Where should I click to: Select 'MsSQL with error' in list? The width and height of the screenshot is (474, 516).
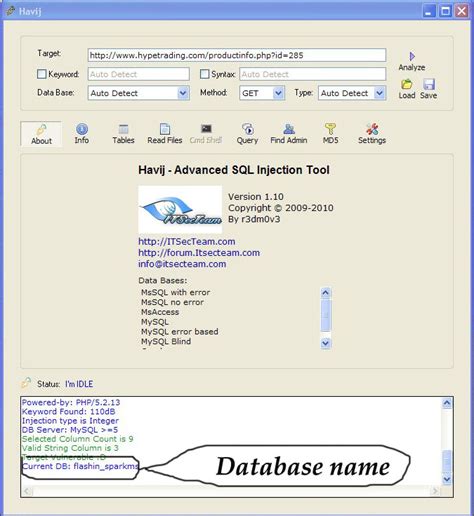click(x=176, y=292)
